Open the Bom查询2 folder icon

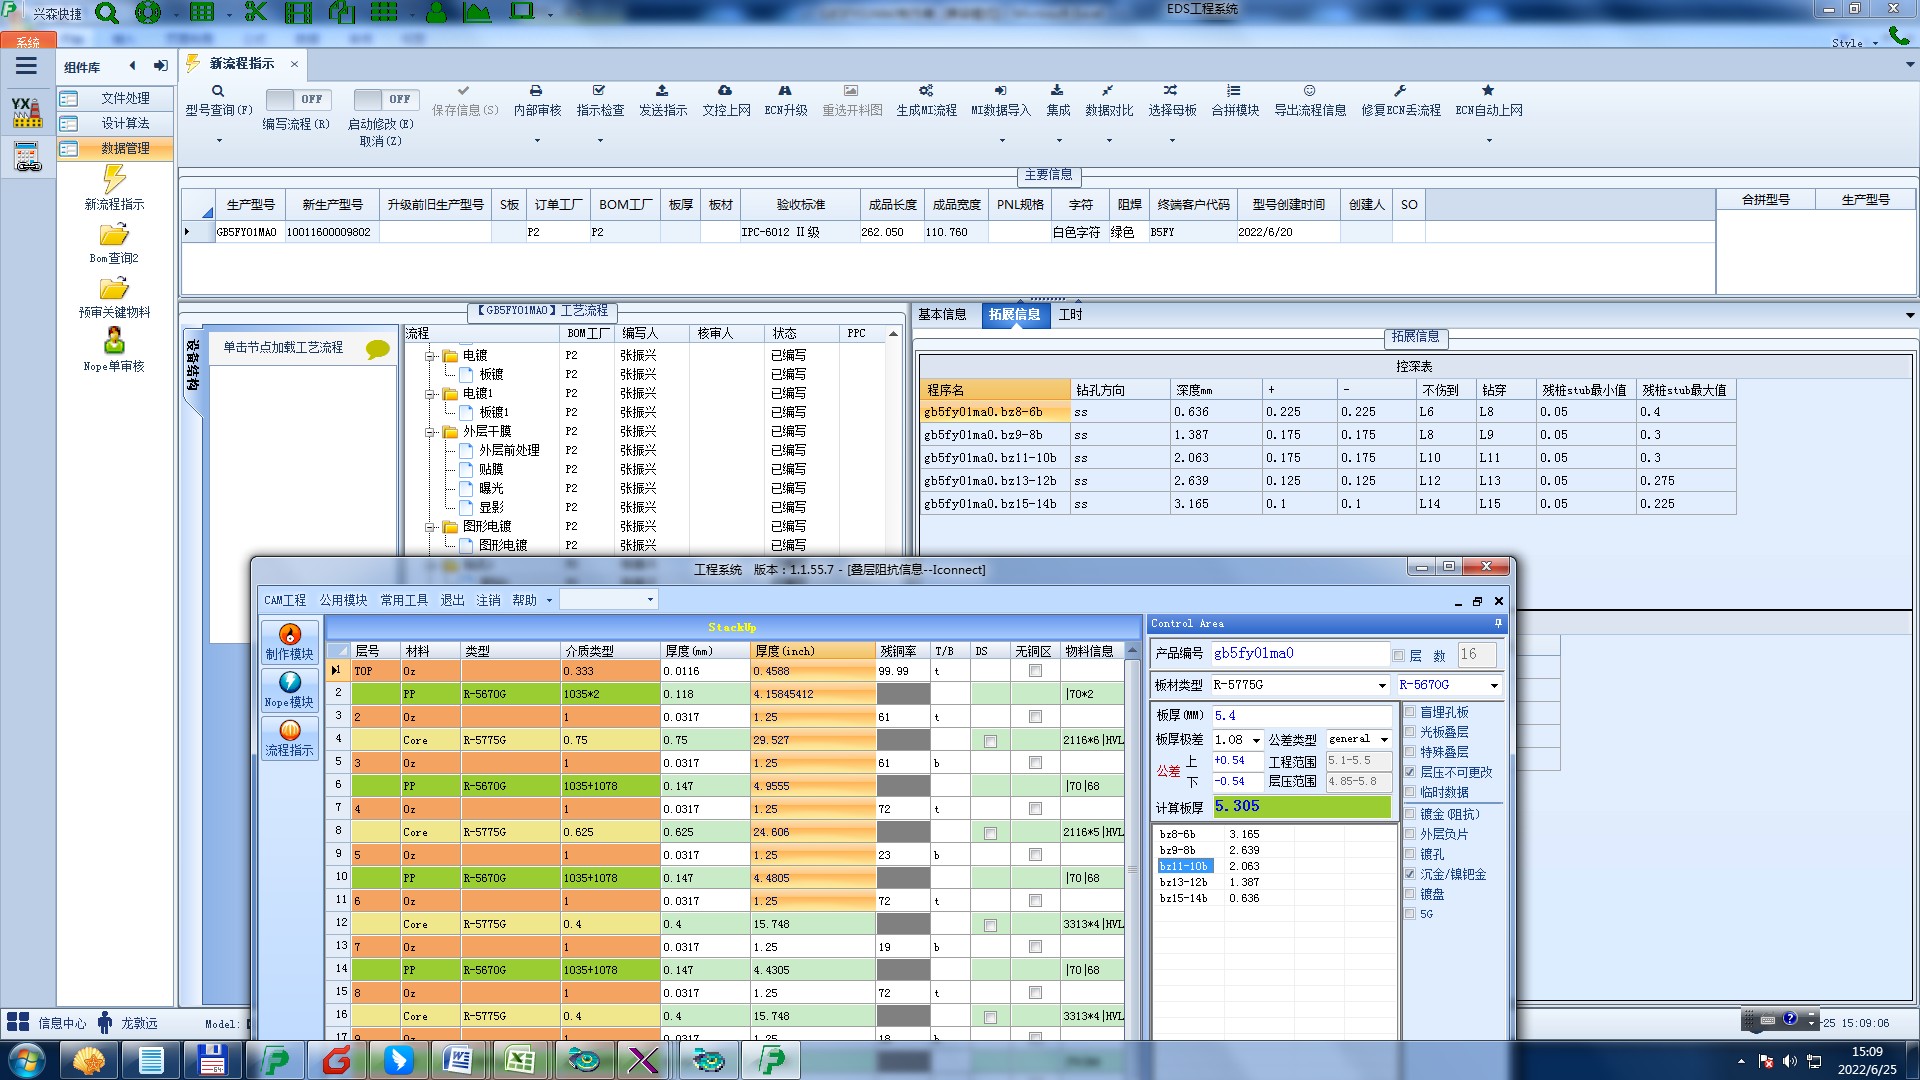[114, 235]
